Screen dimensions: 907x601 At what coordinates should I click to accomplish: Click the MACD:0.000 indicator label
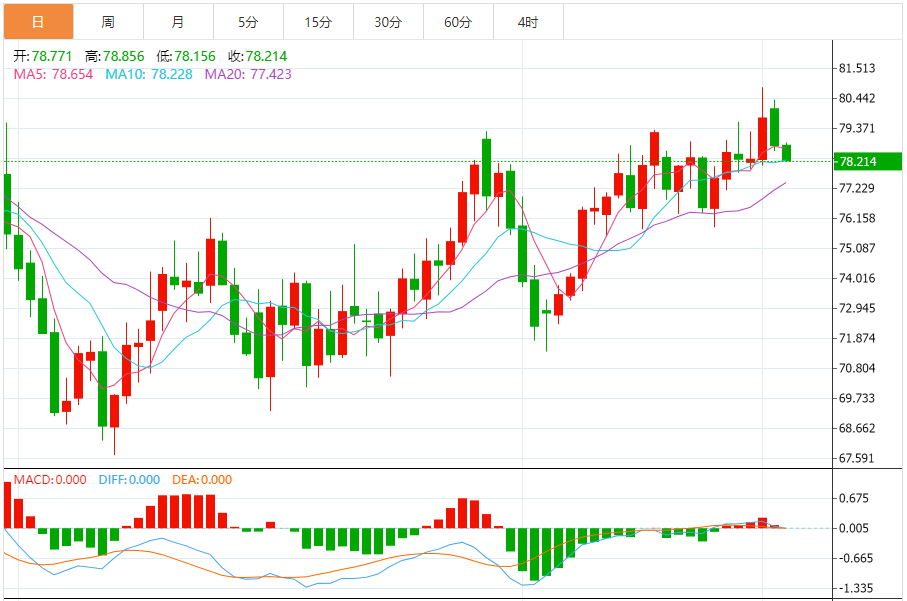pyautogui.click(x=50, y=480)
